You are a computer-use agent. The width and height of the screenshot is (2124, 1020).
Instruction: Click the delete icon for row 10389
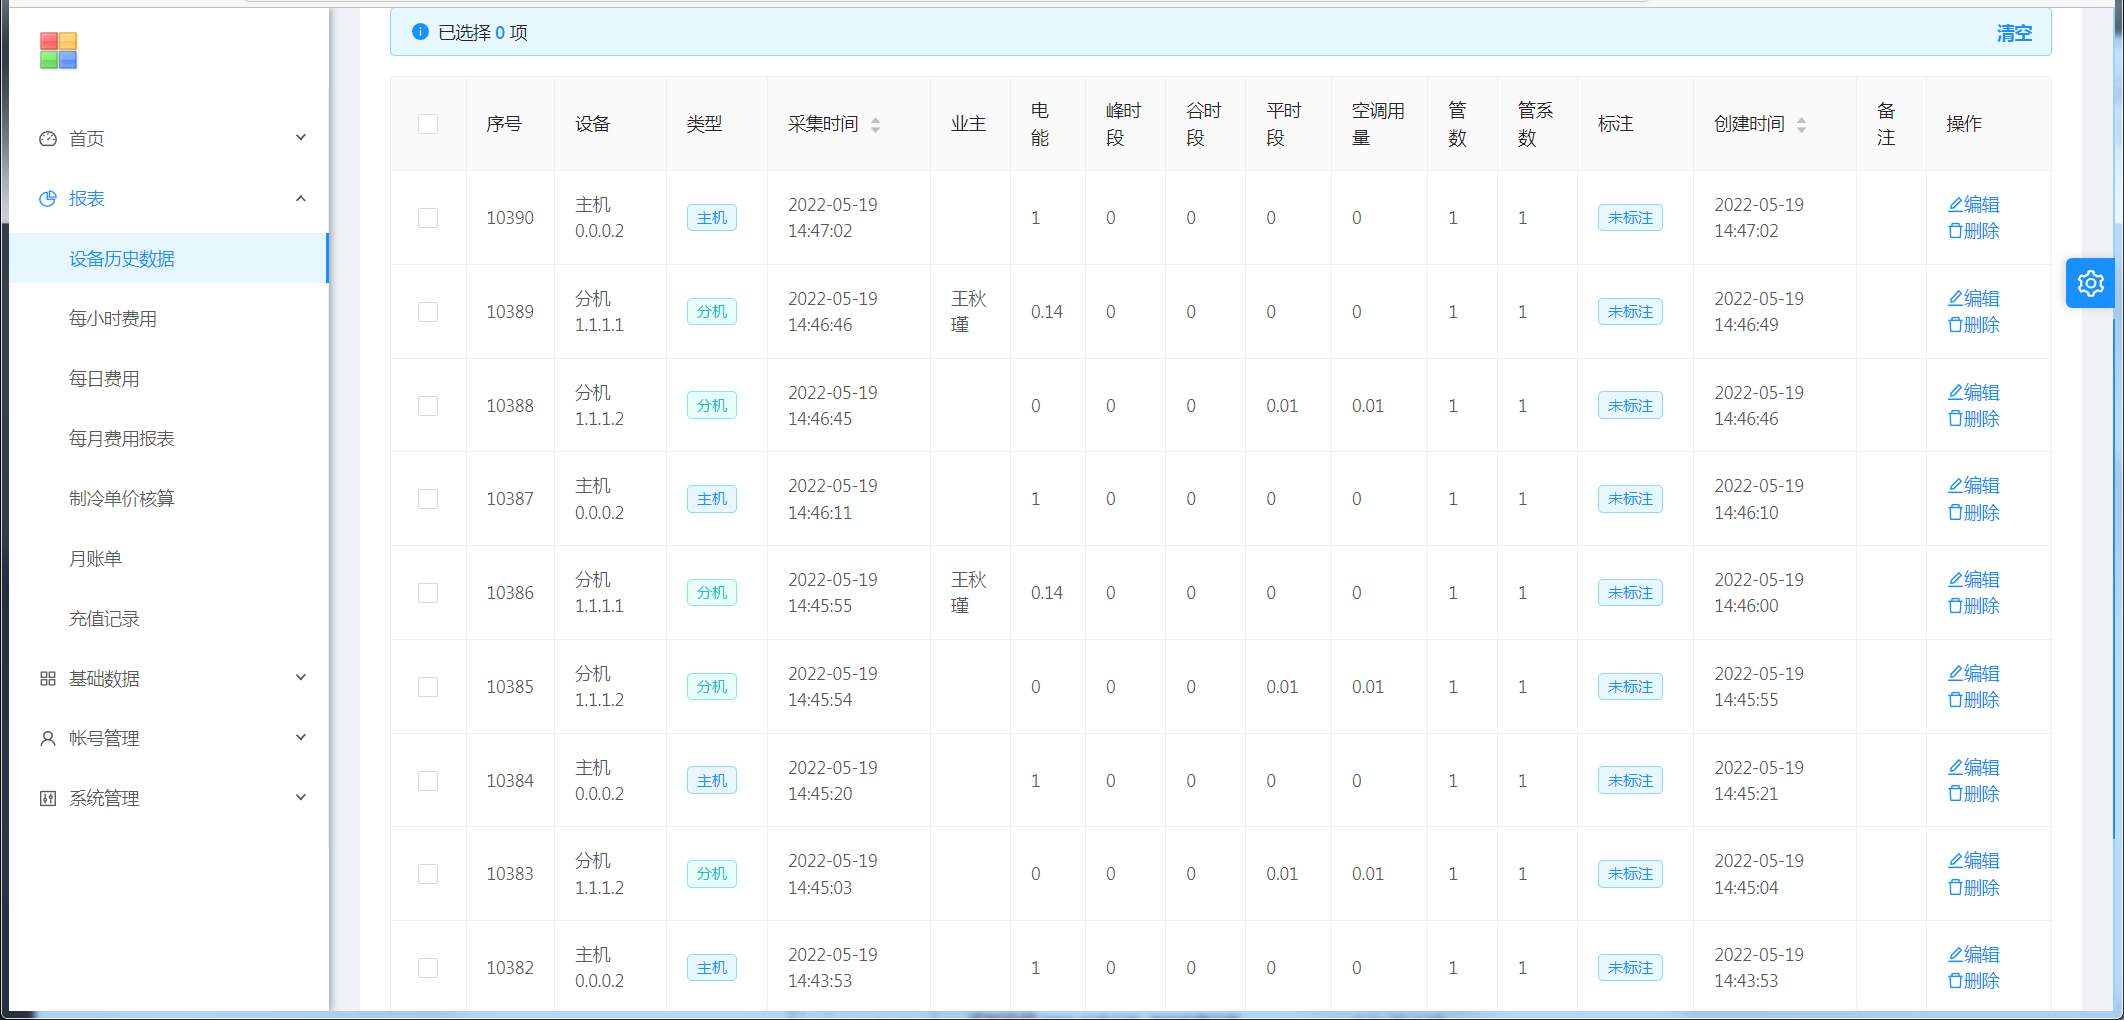point(1955,325)
